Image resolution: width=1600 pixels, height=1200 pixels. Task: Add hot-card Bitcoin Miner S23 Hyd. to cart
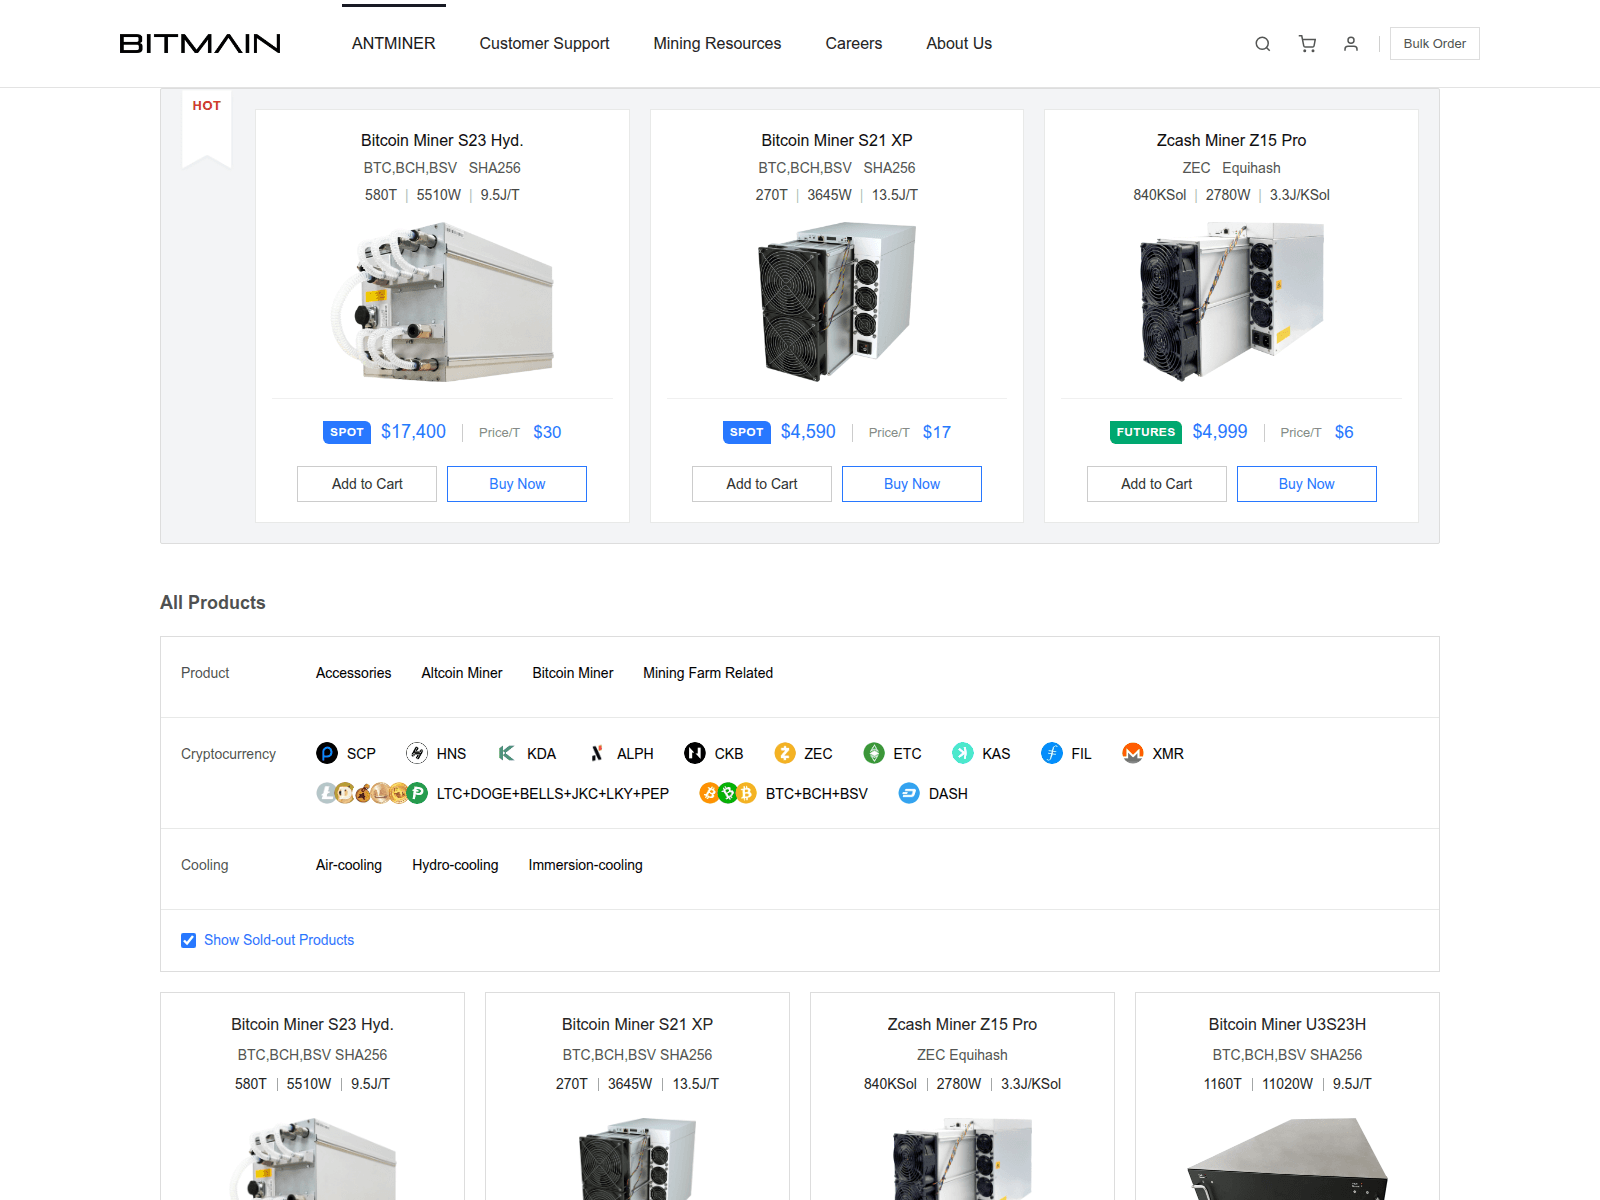pyautogui.click(x=367, y=484)
